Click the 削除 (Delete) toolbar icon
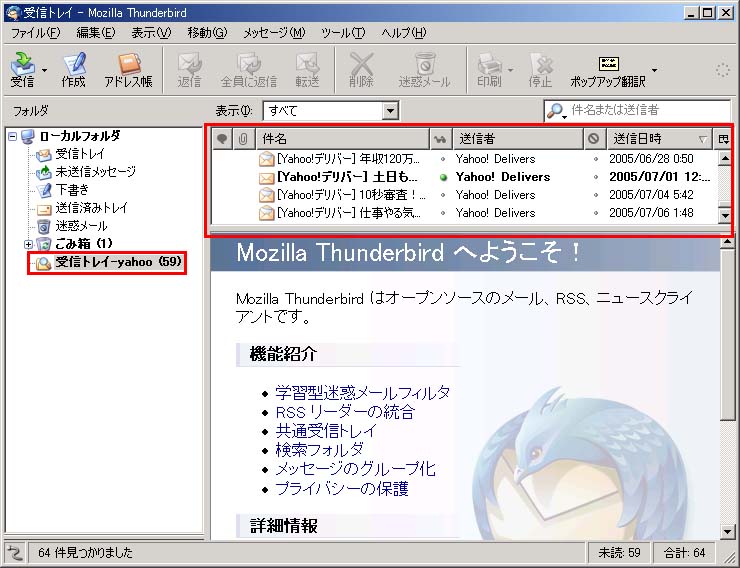 tap(361, 69)
